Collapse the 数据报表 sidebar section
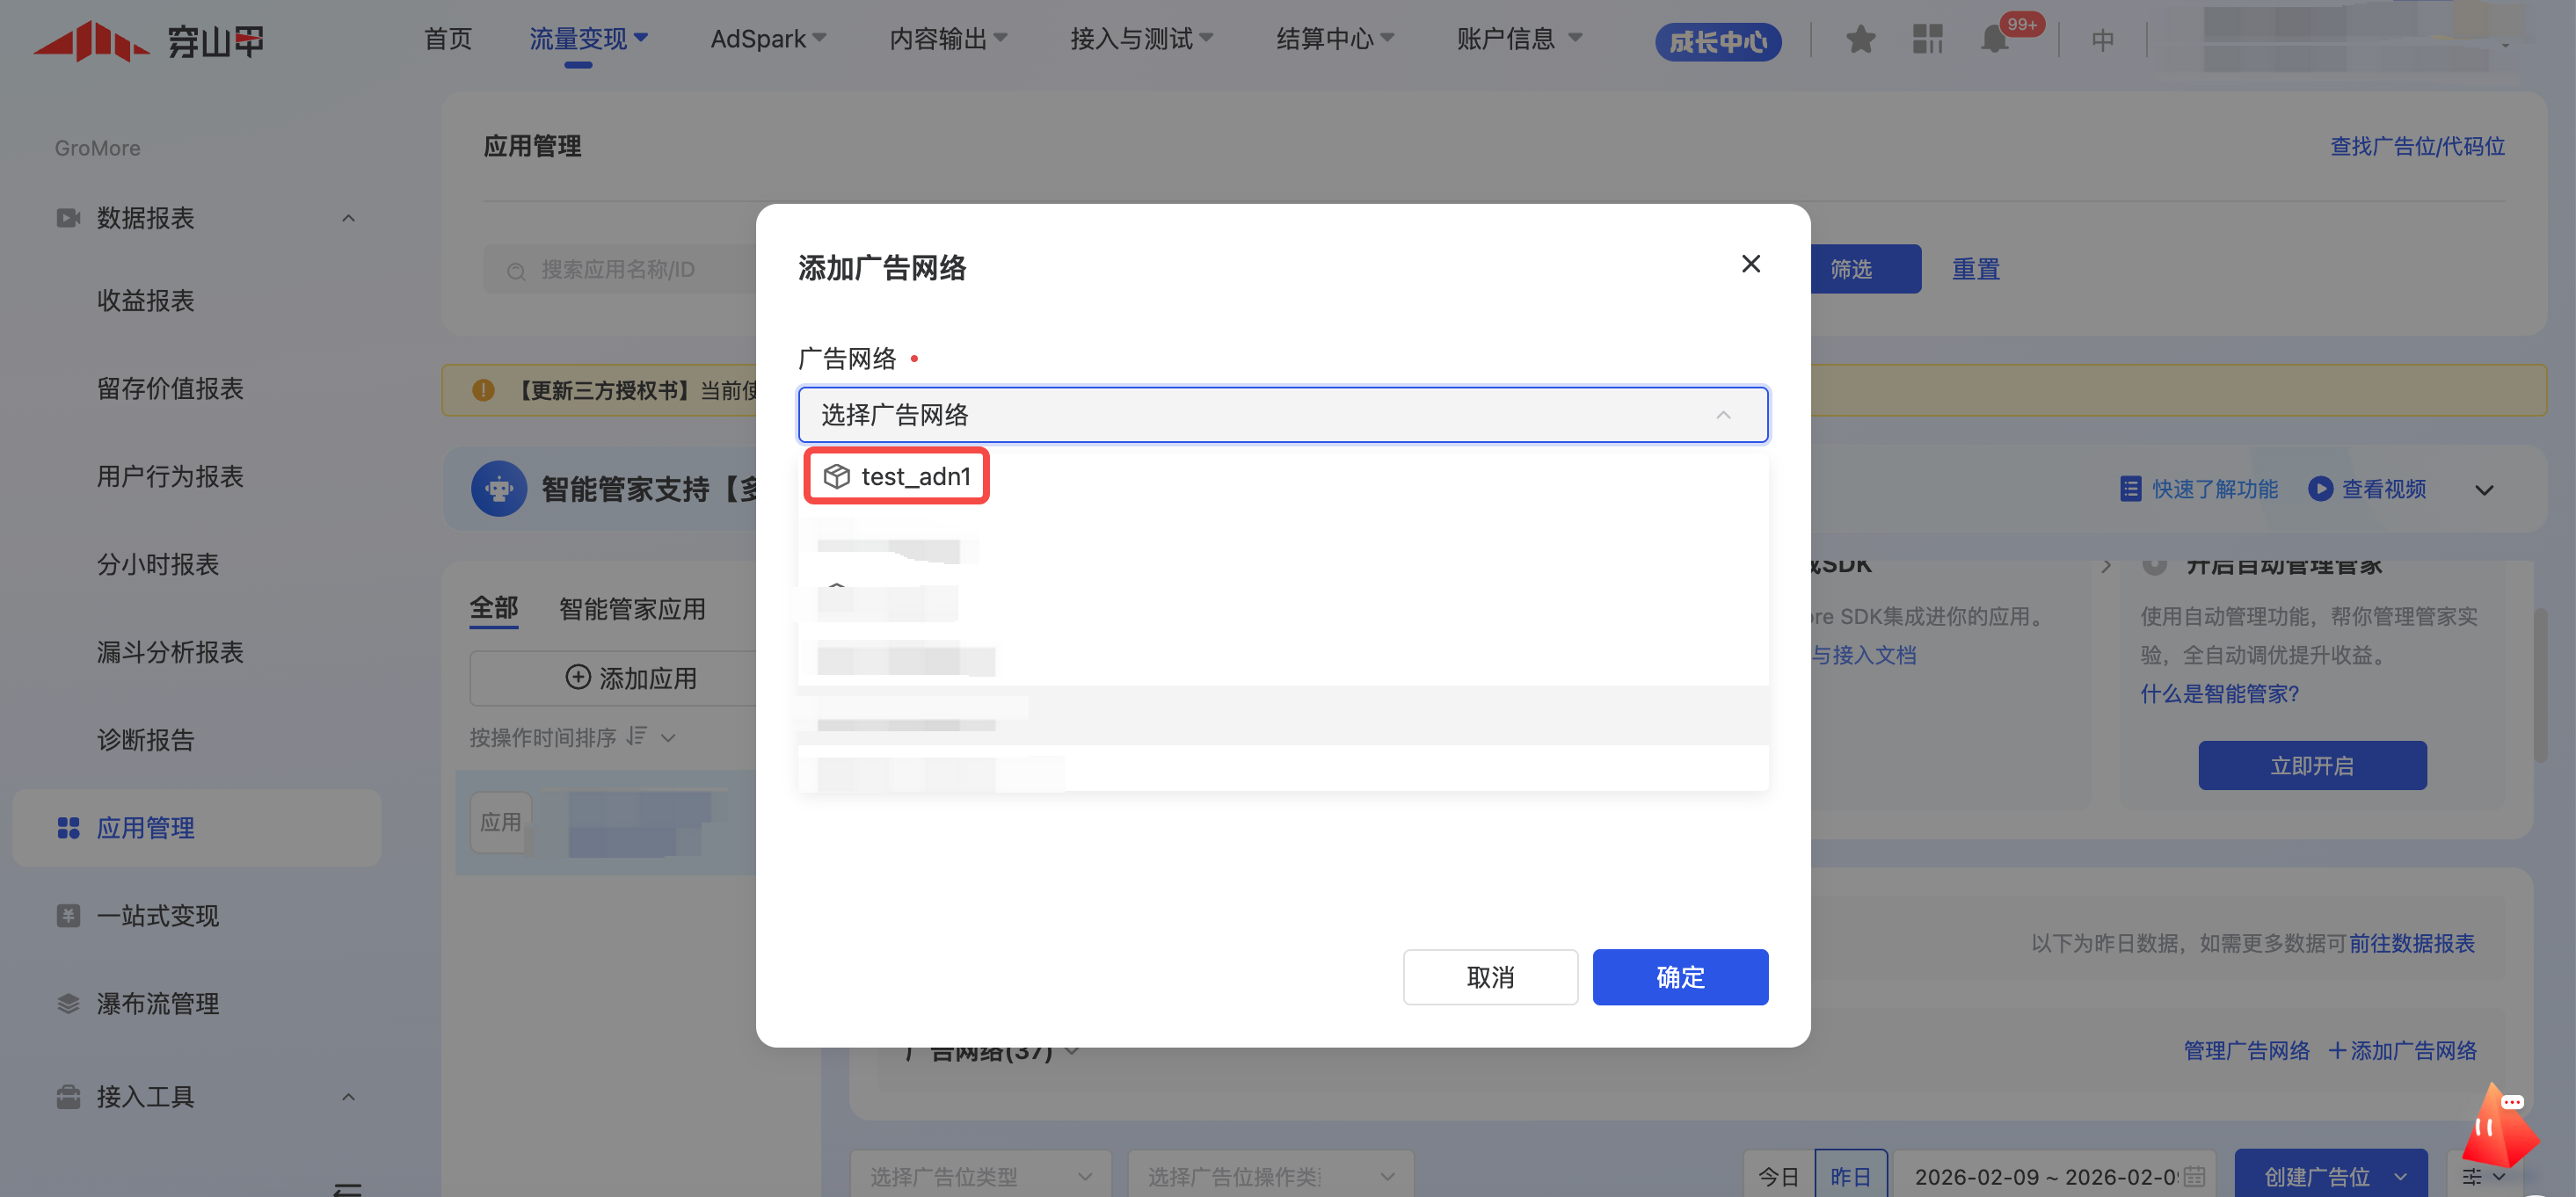The width and height of the screenshot is (2576, 1197). [348, 218]
